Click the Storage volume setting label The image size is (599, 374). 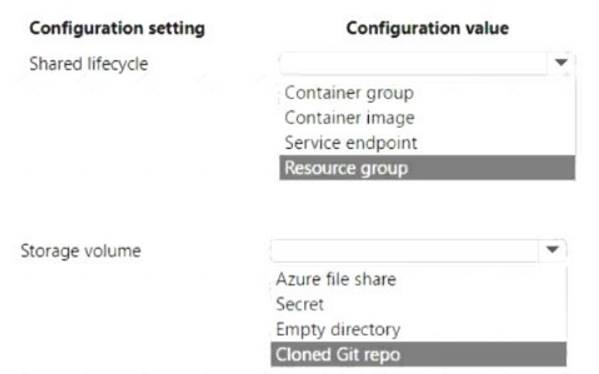pos(81,251)
